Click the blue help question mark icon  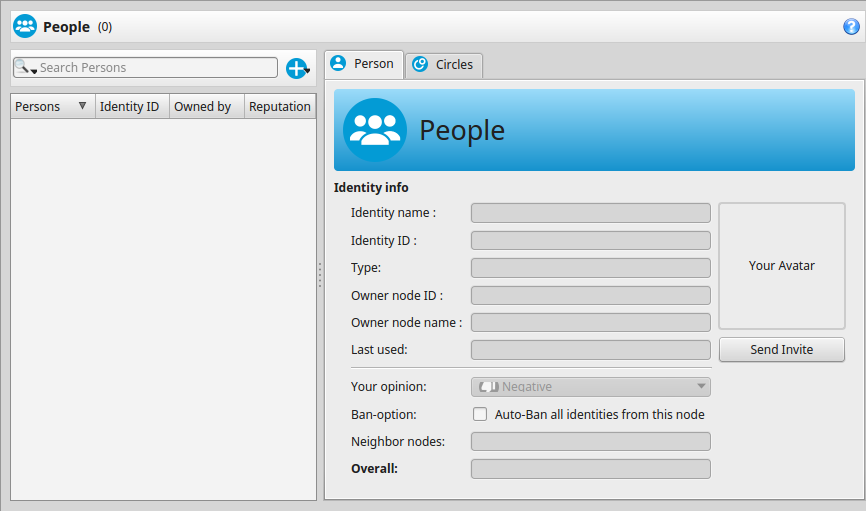(851, 27)
